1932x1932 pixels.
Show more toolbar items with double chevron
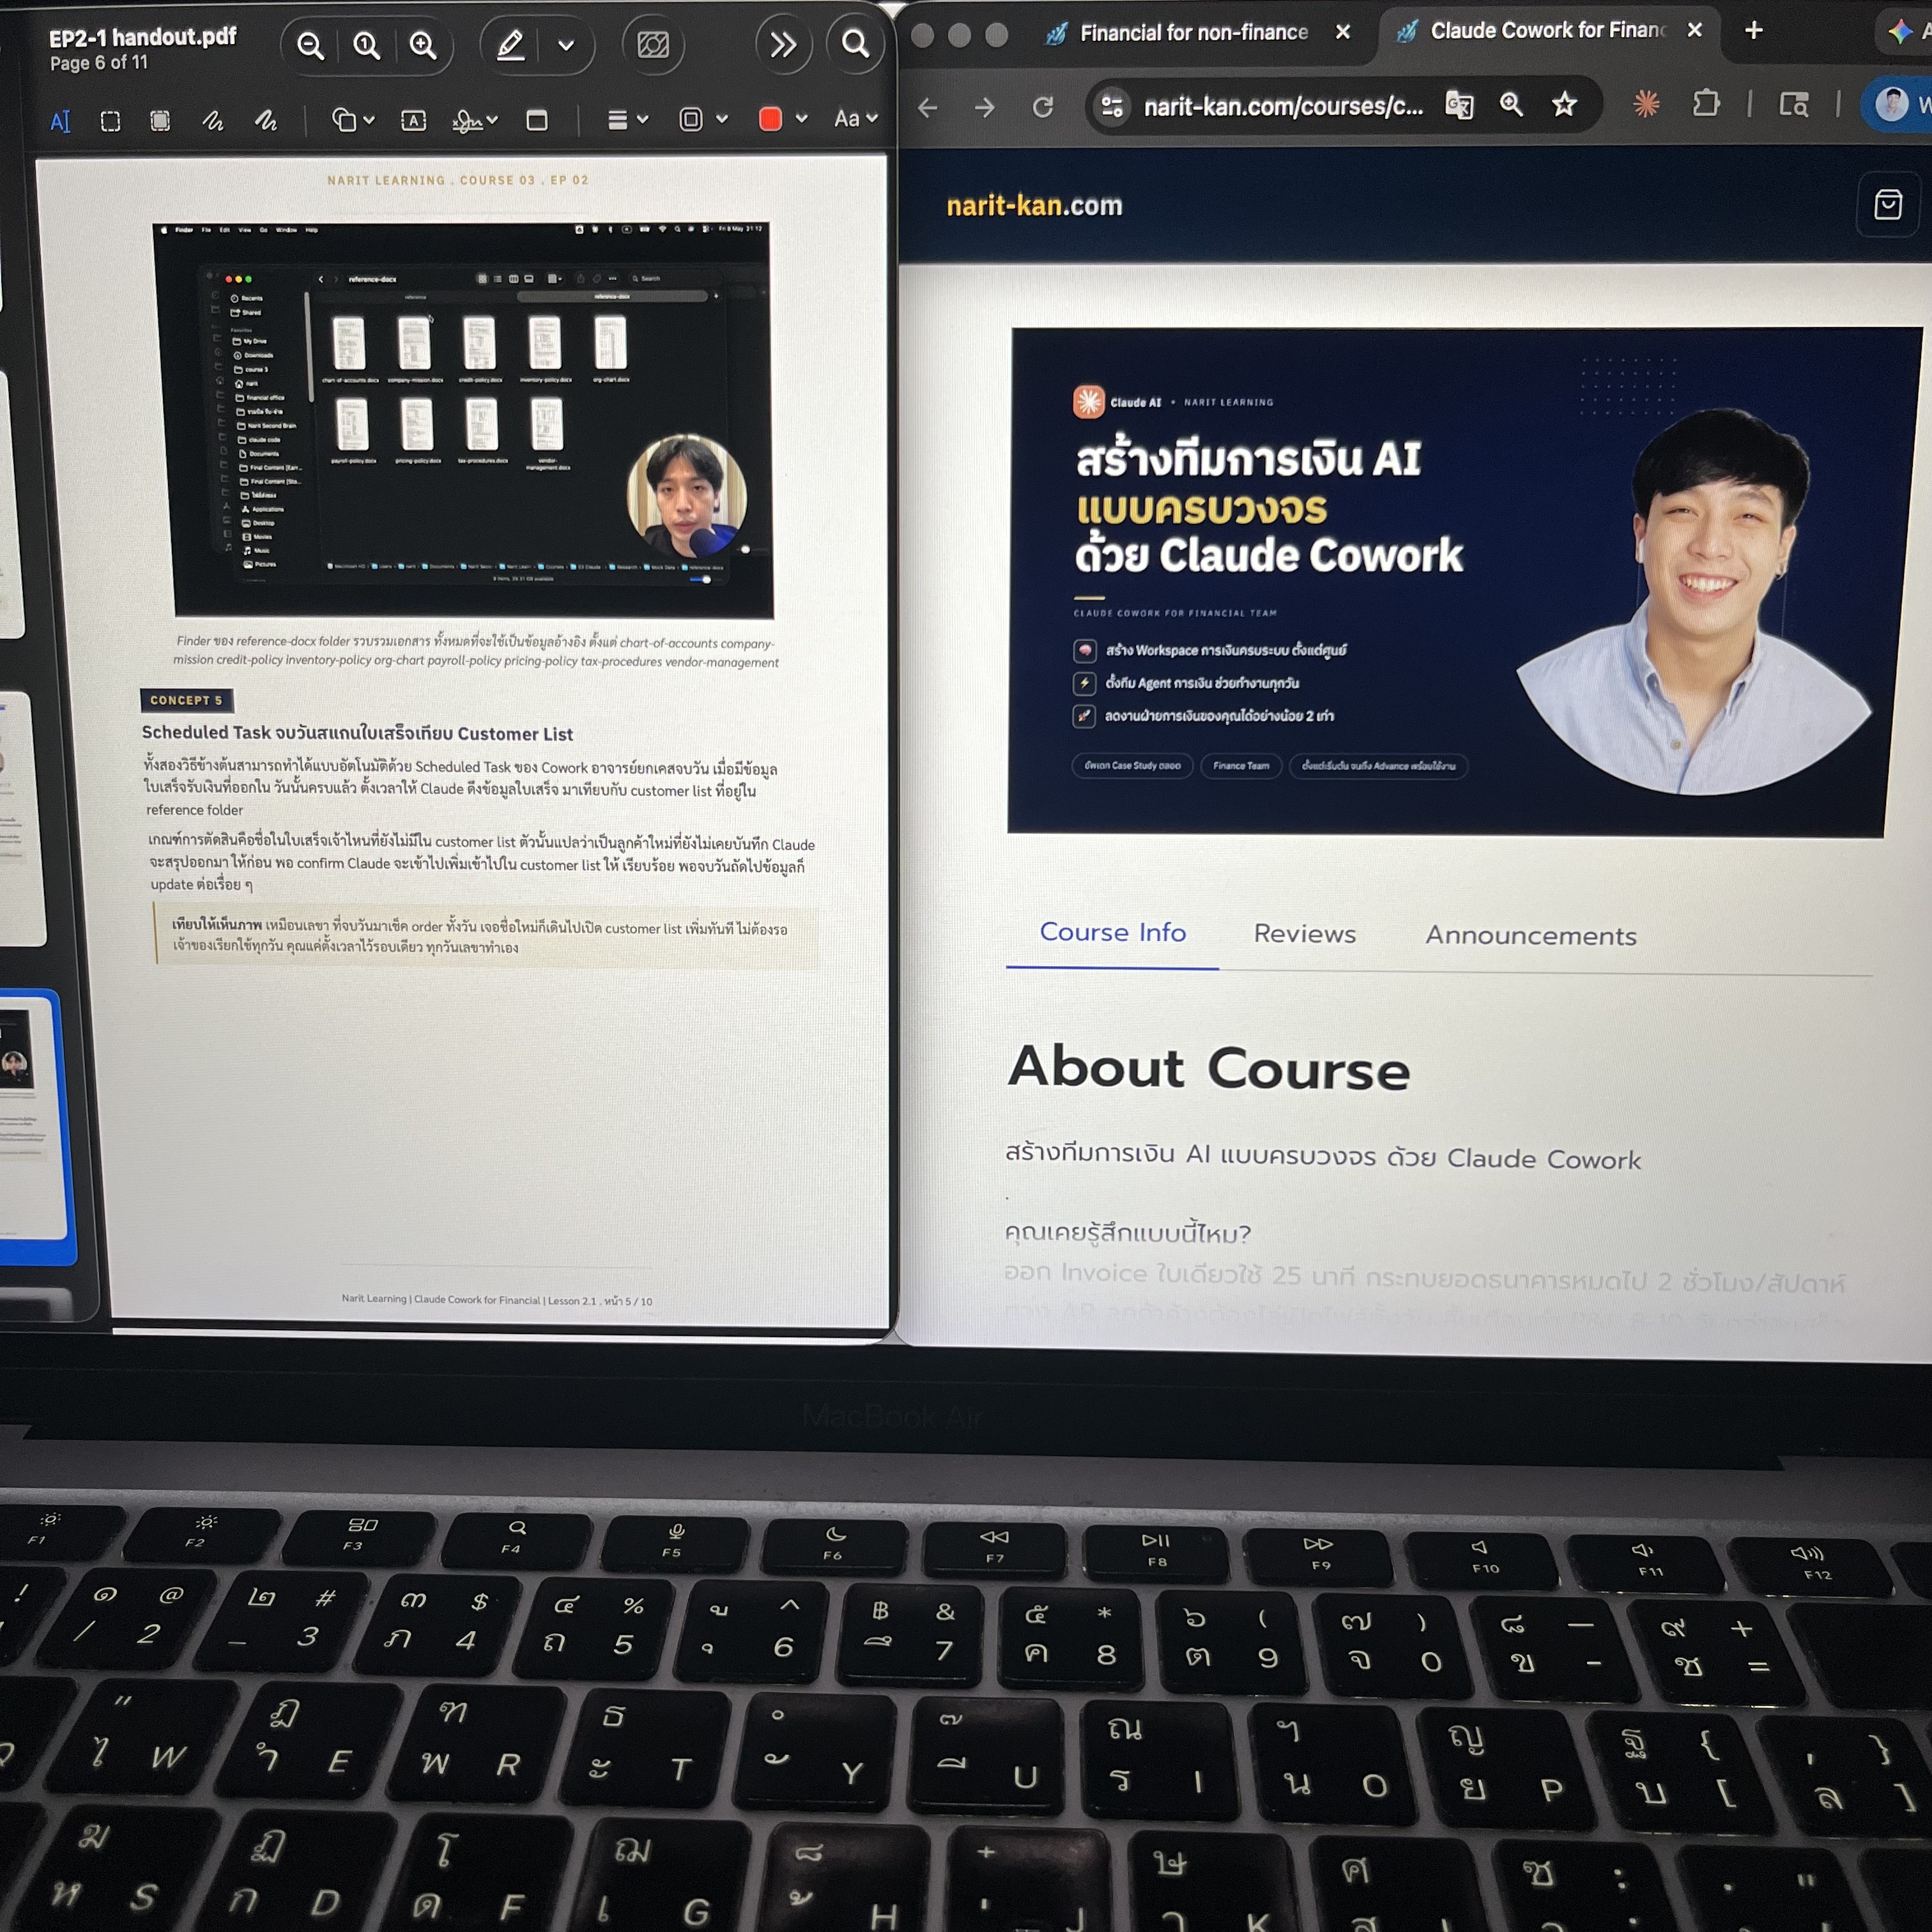[783, 45]
